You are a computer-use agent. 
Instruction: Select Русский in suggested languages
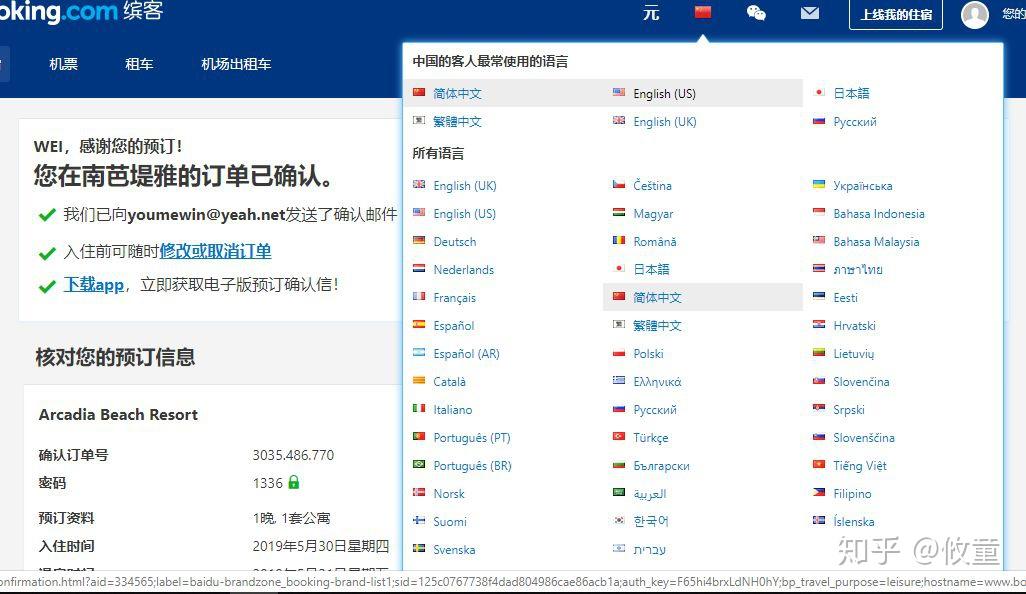point(855,122)
